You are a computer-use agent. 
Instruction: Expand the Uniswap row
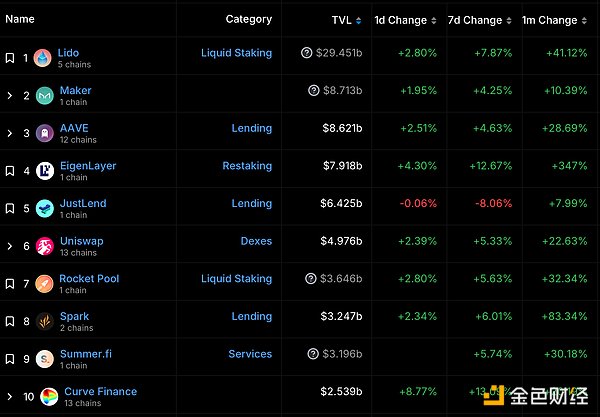click(x=9, y=246)
